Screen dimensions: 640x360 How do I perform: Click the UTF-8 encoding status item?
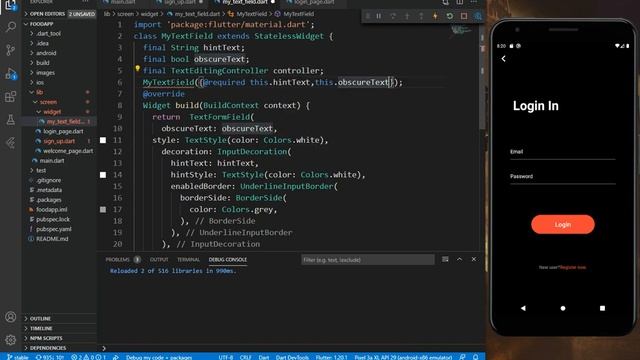(x=225, y=357)
